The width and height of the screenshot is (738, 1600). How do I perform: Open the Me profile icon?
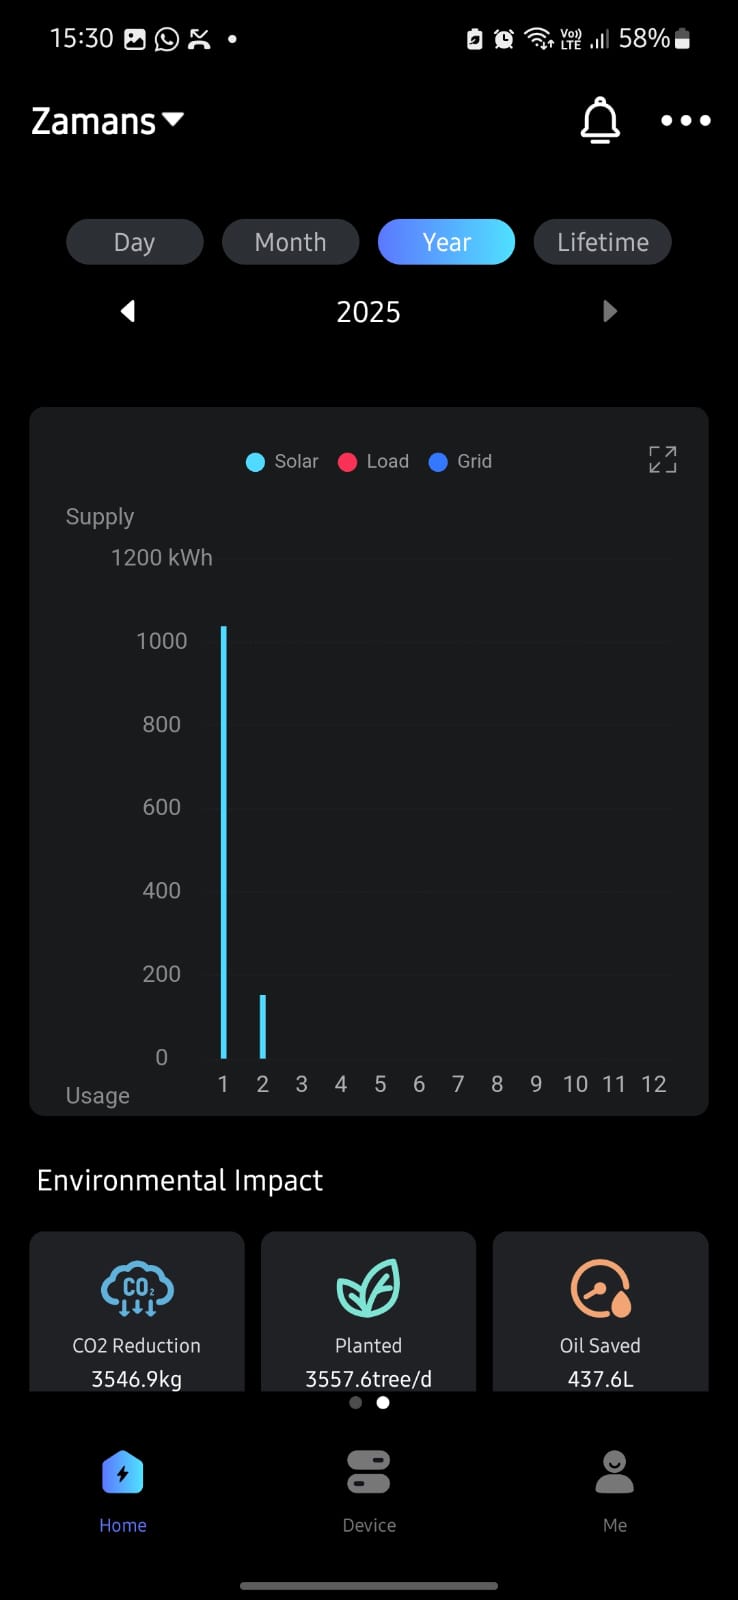(614, 1473)
